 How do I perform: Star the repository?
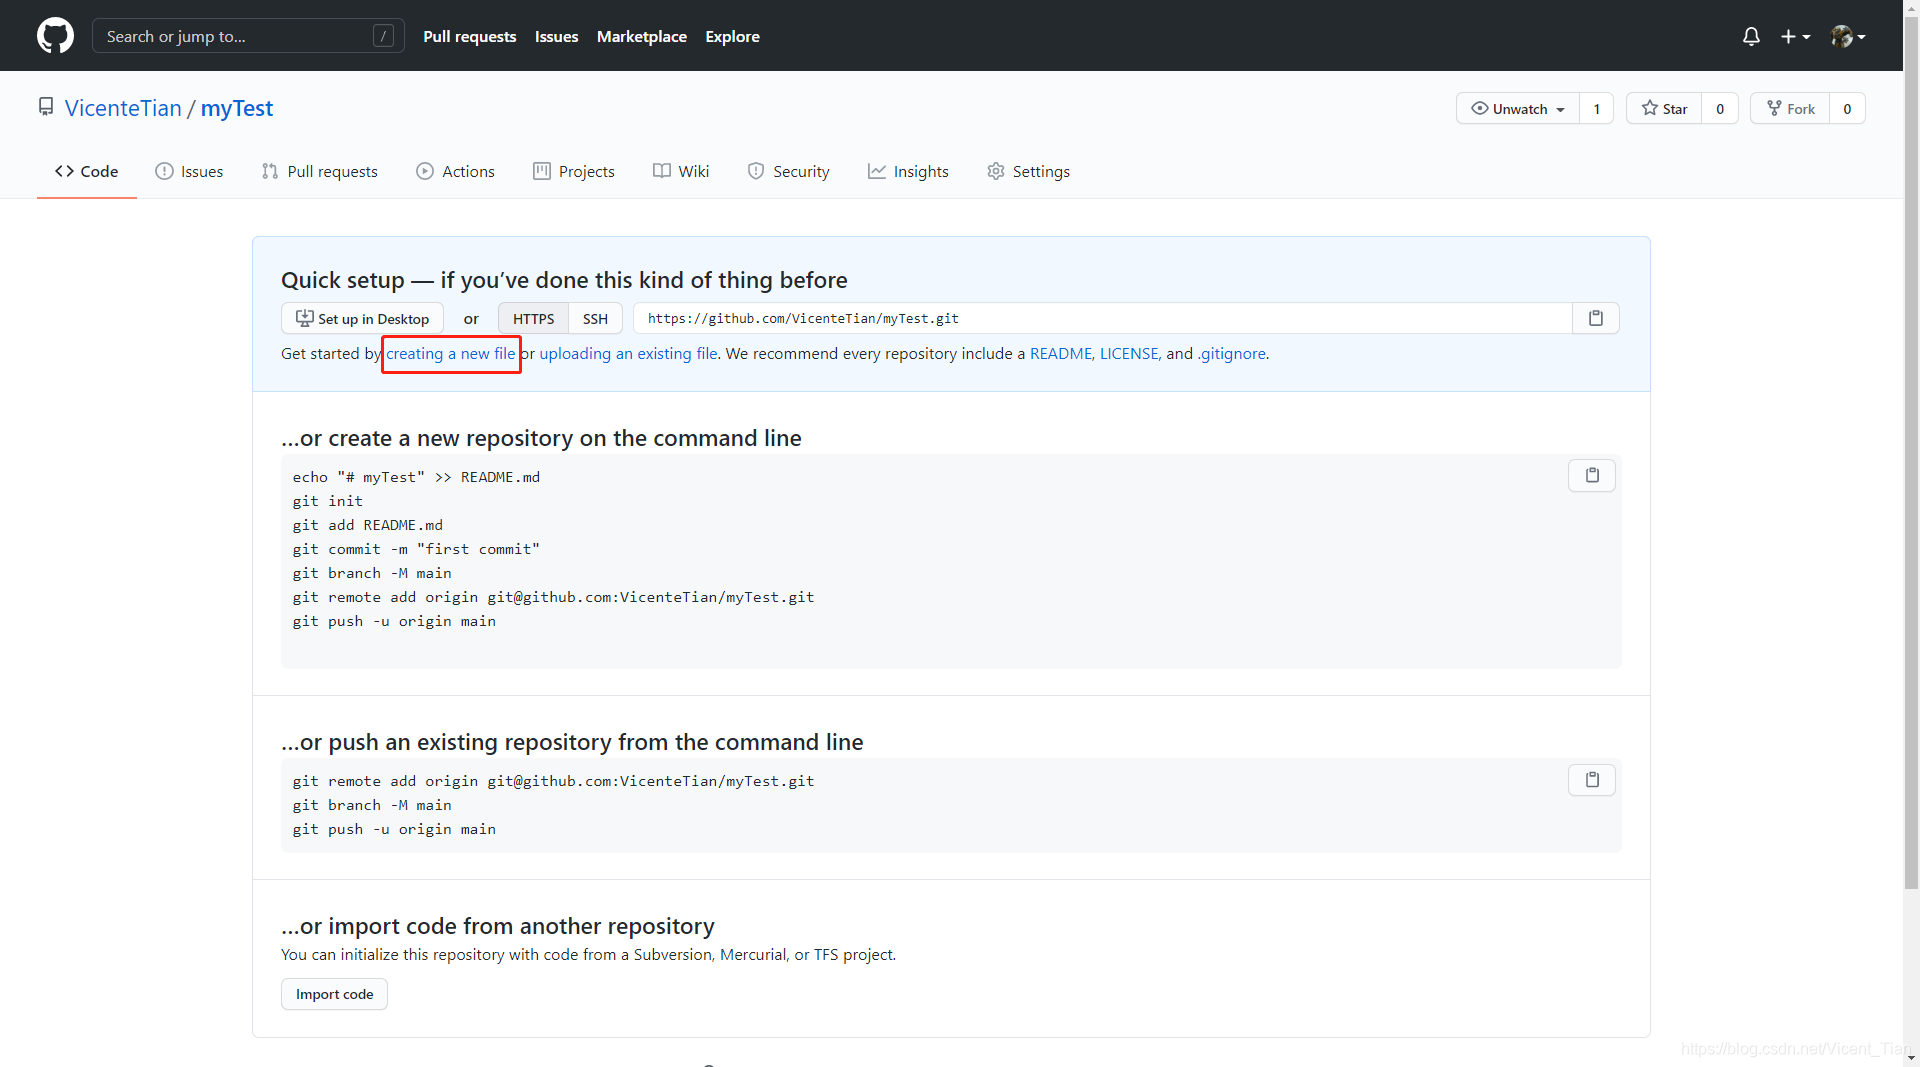(x=1664, y=109)
